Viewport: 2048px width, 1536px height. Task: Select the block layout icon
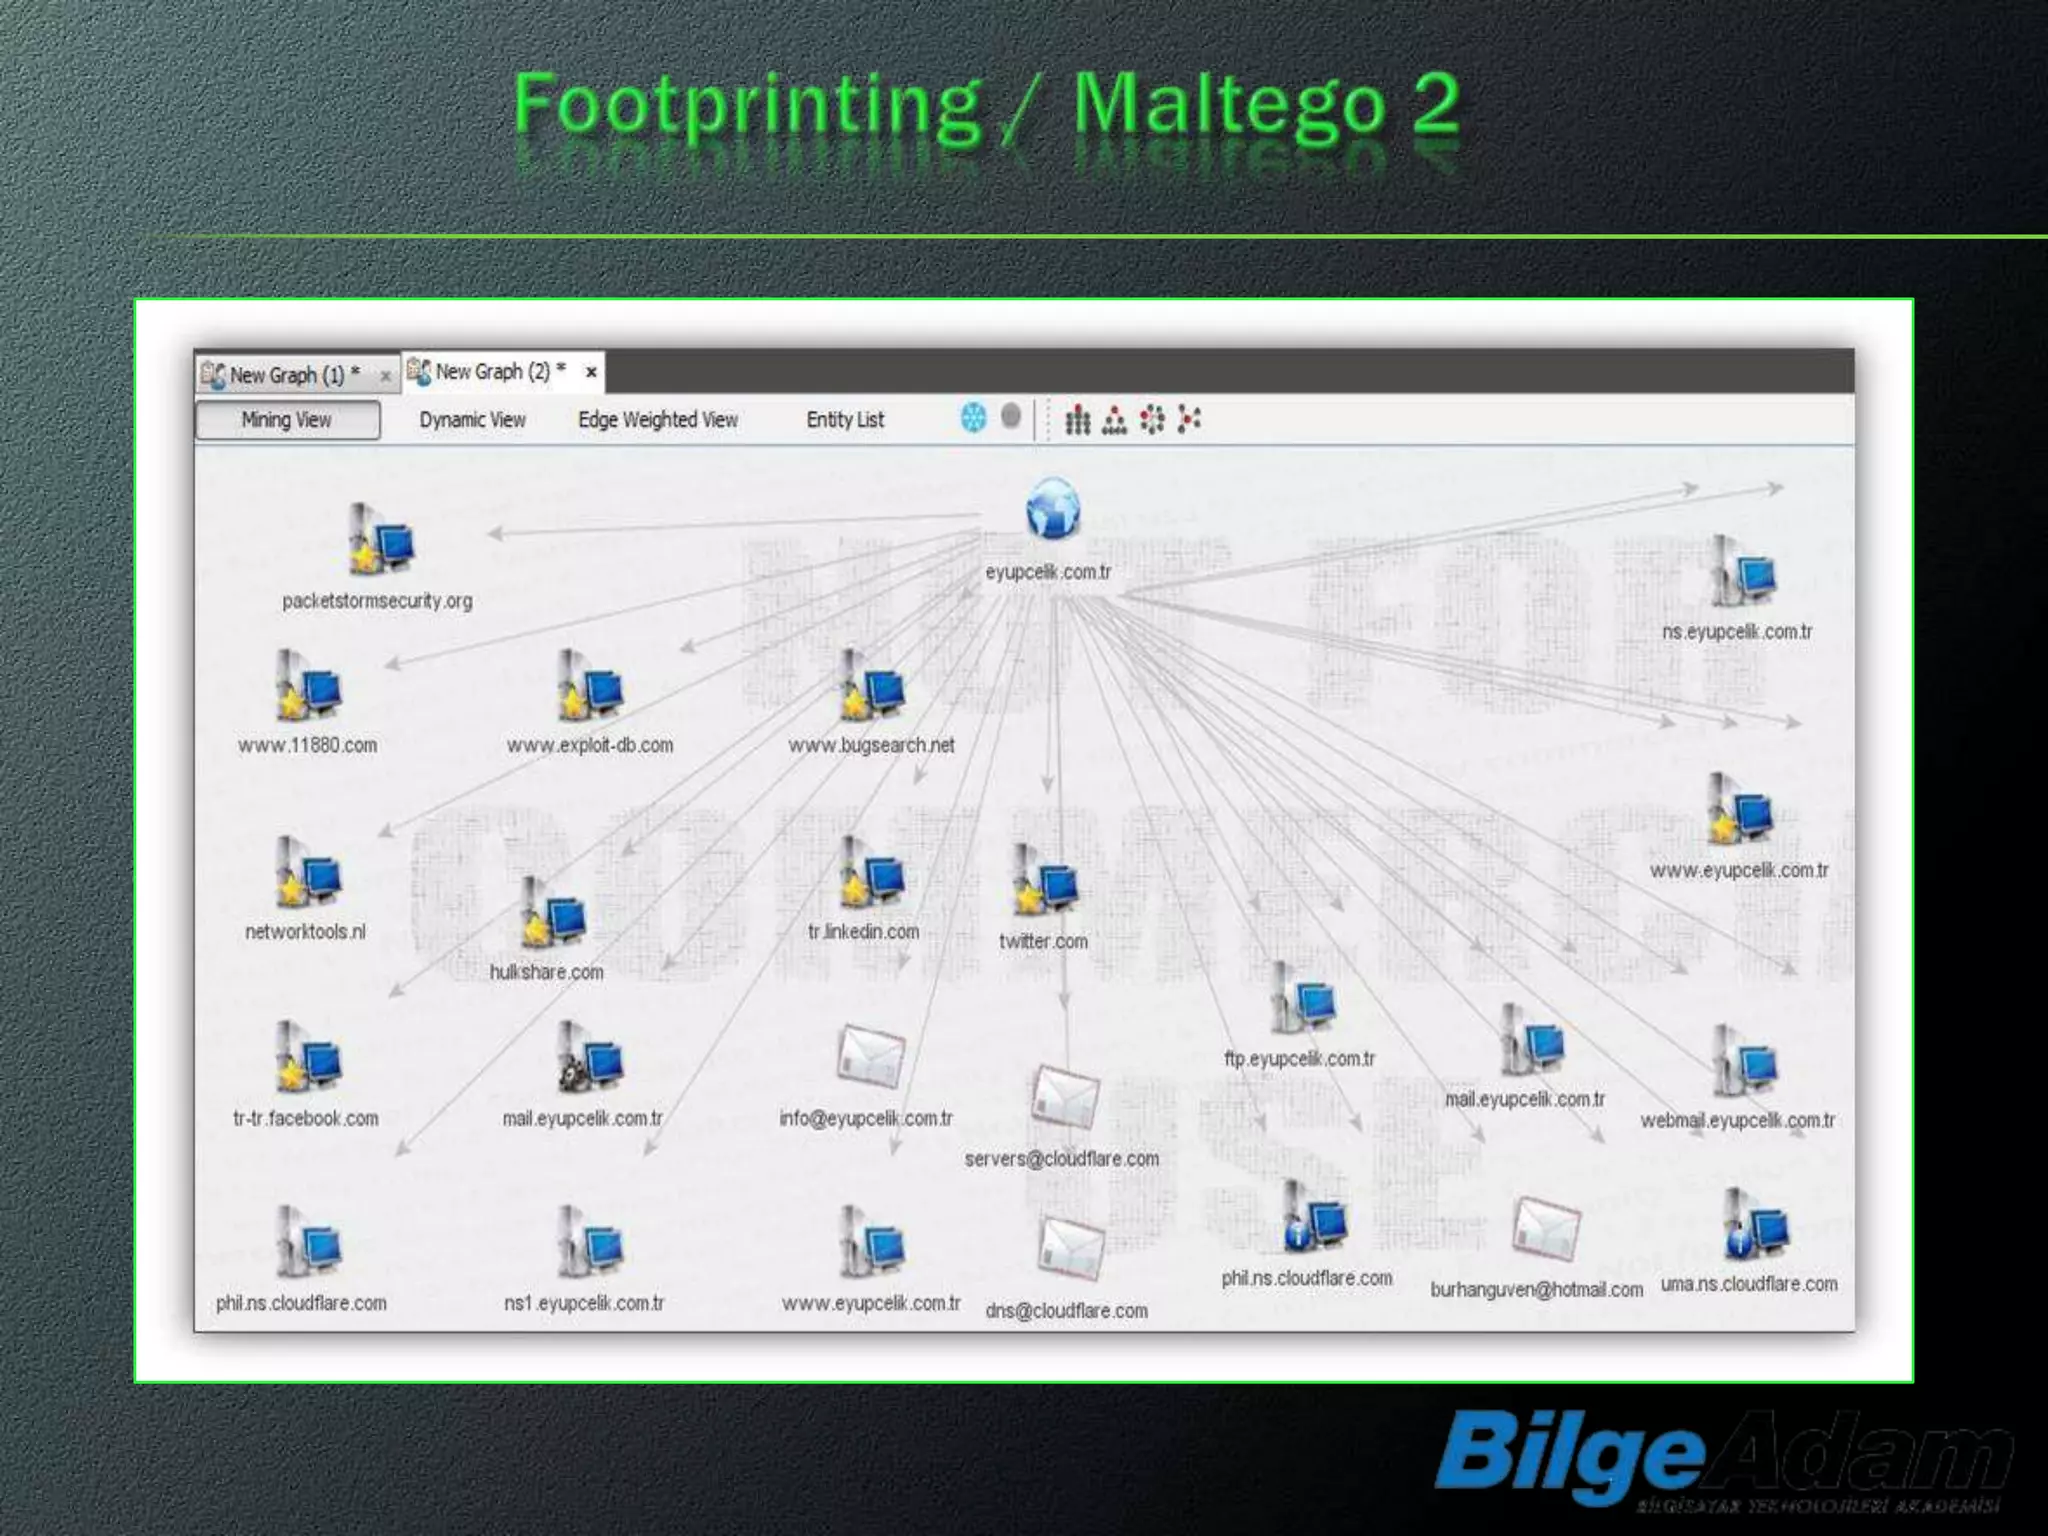click(x=1077, y=420)
